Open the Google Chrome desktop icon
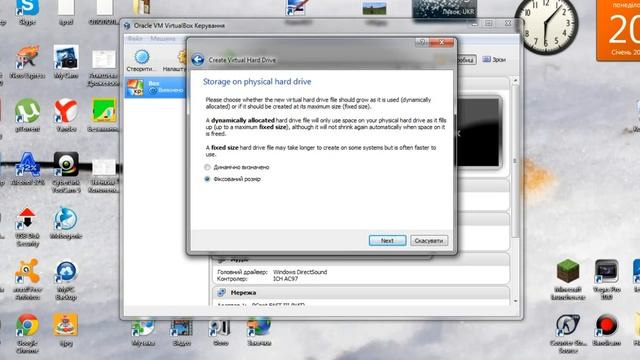The height and width of the screenshot is (360, 640). point(27,333)
